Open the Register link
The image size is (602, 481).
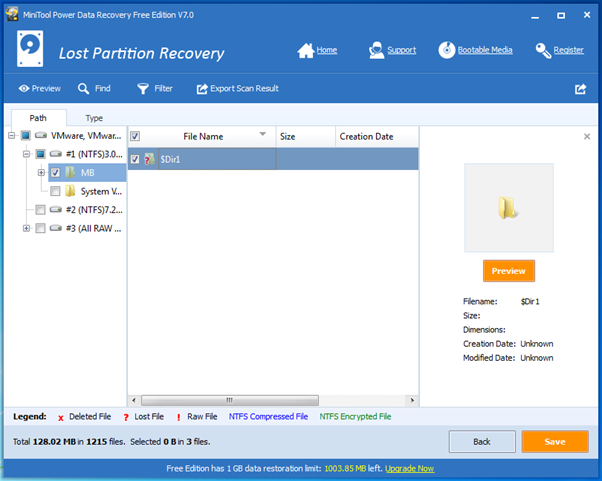(x=569, y=50)
